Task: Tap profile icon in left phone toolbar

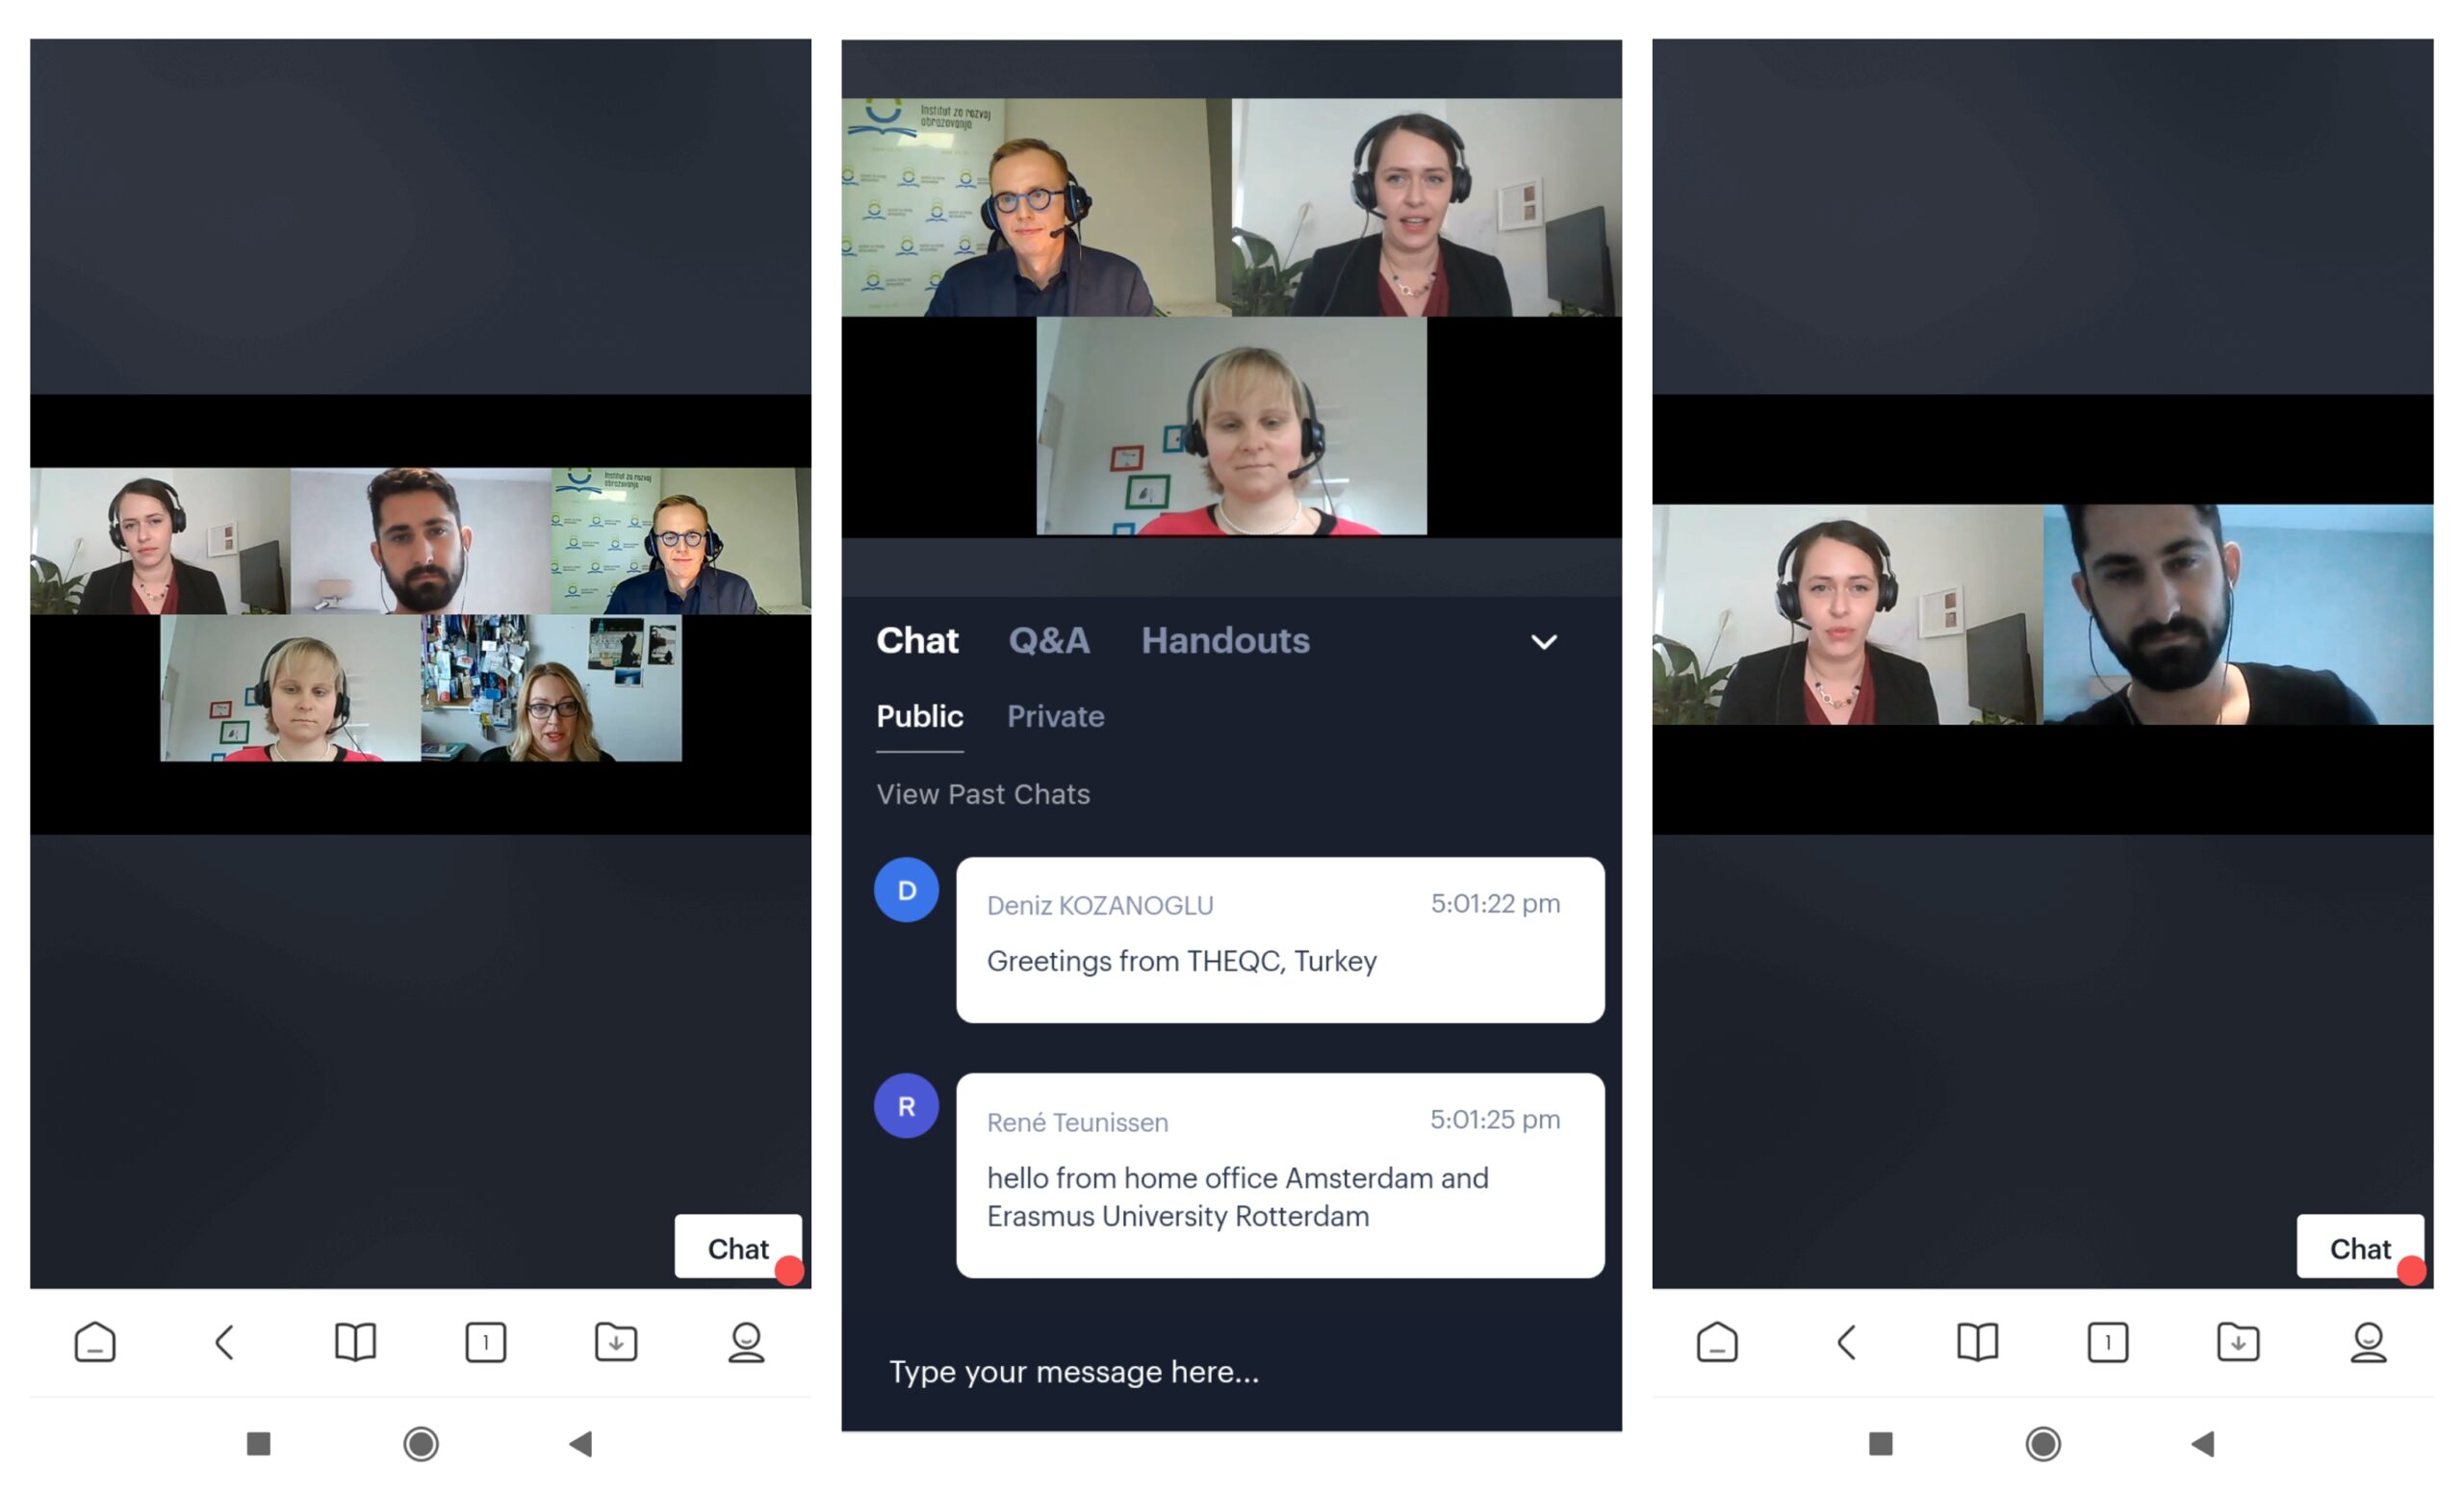Action: tap(746, 1342)
